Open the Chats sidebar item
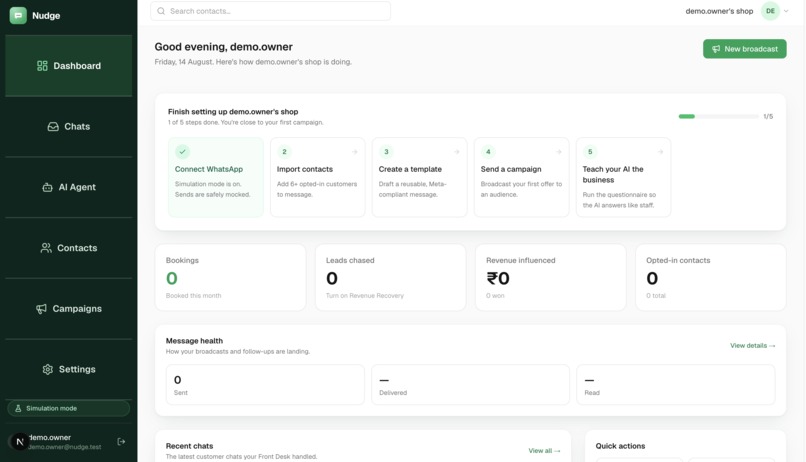This screenshot has width=806, height=462. 68,126
